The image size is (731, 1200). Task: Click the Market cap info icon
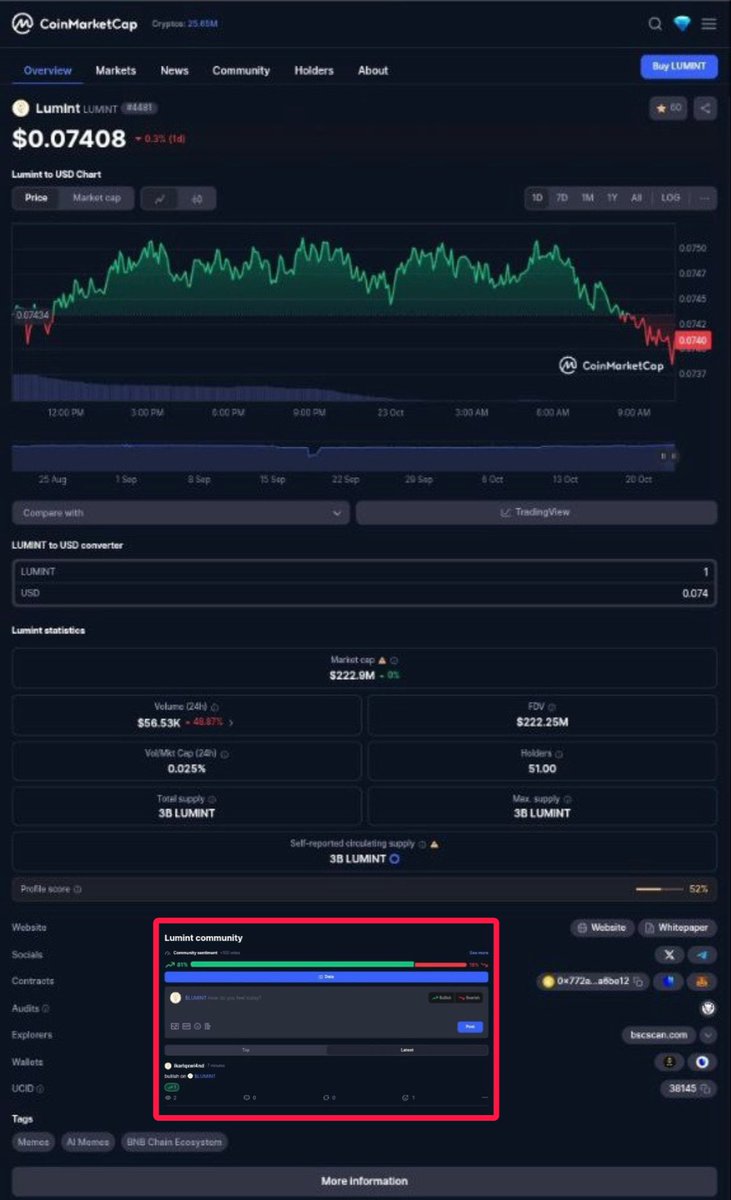[394, 661]
